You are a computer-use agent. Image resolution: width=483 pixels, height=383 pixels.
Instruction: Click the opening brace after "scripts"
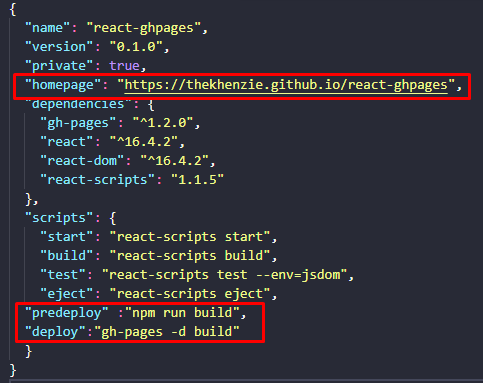click(x=113, y=218)
